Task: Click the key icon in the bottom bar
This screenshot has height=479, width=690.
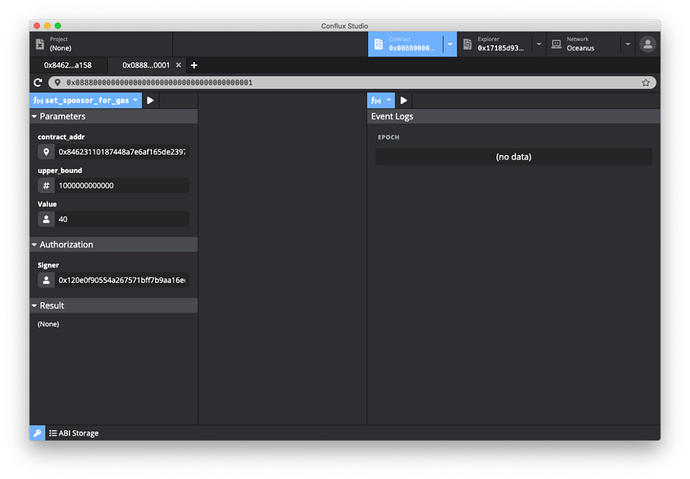Action: (37, 433)
